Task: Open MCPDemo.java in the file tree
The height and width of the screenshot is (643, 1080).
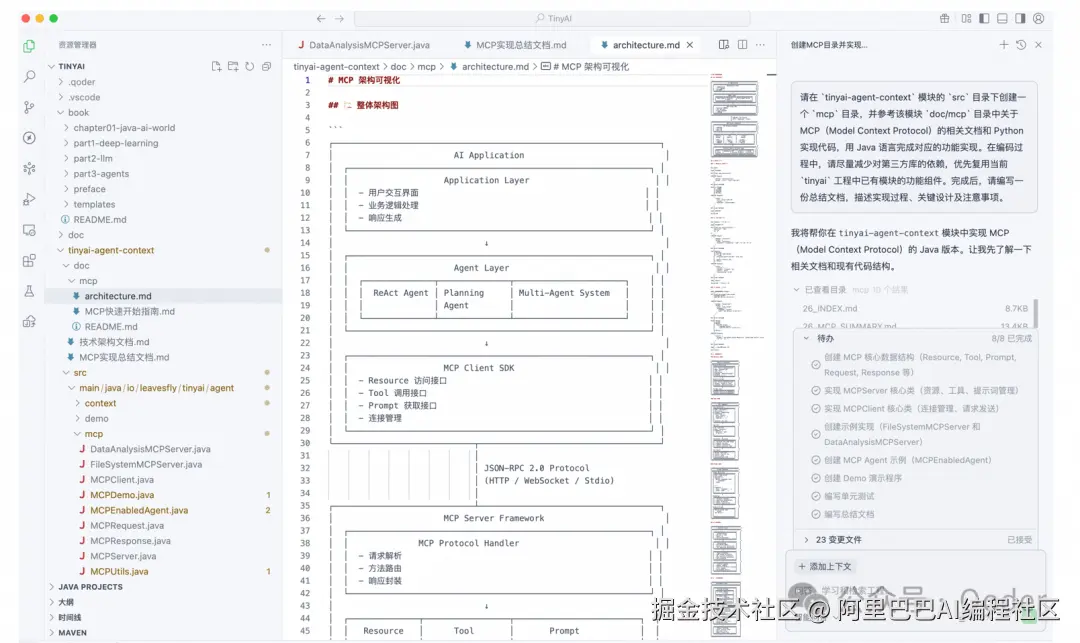Action: [122, 495]
